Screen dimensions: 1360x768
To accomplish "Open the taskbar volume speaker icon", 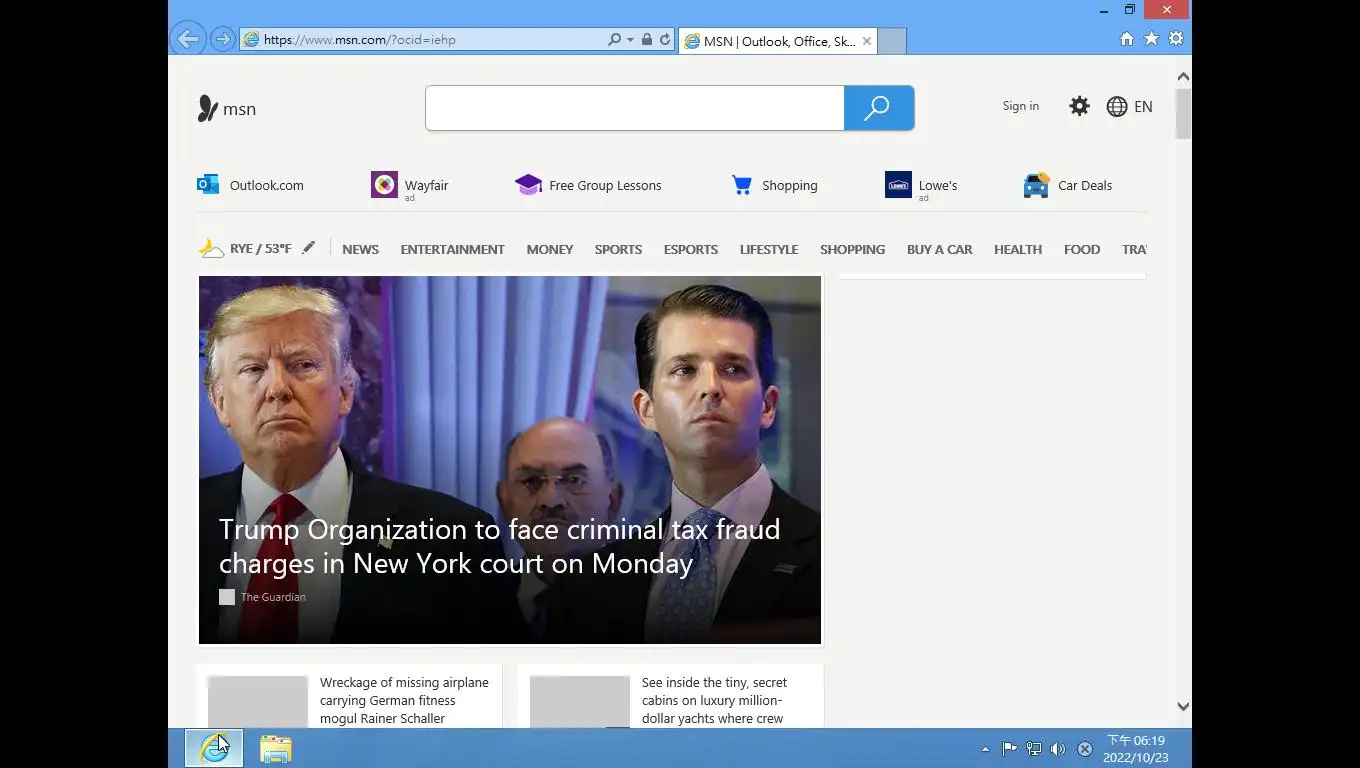I will click(x=1058, y=749).
